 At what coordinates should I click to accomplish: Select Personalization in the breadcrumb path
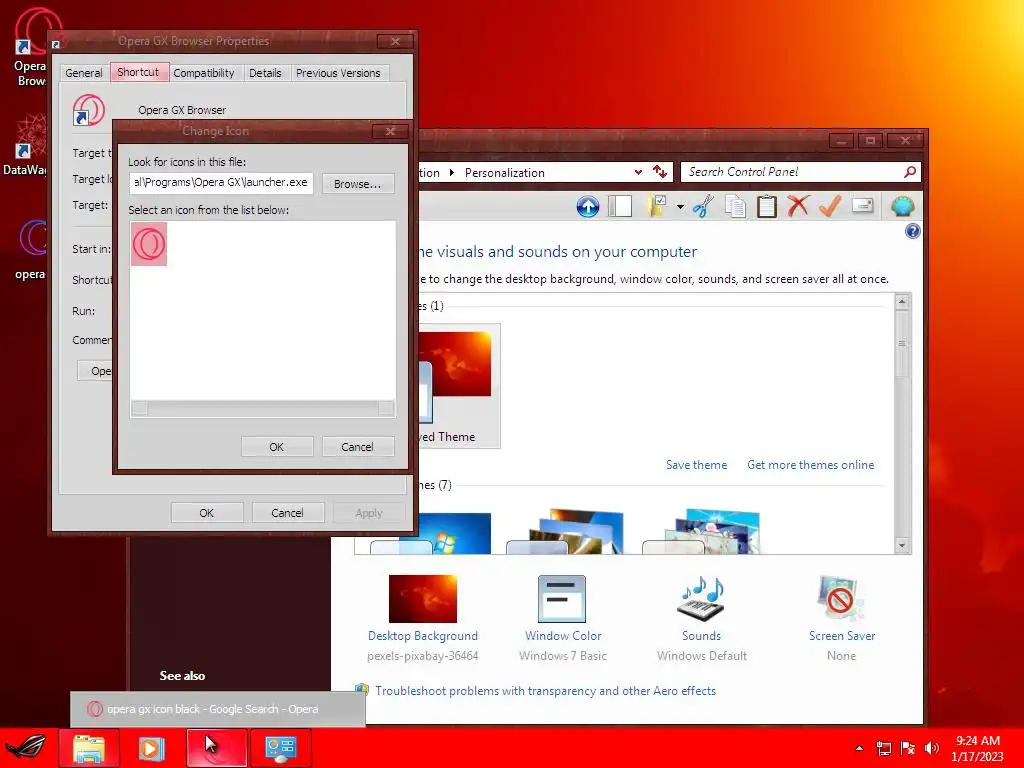point(504,172)
